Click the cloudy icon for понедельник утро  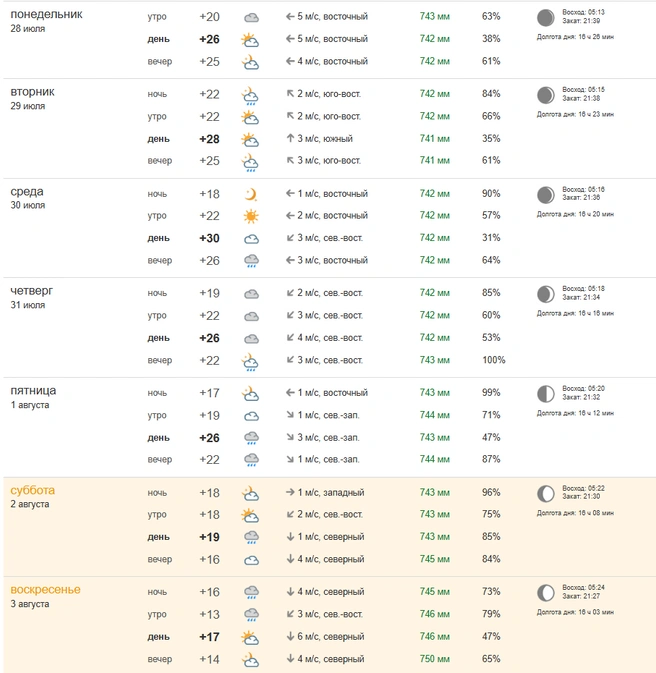pyautogui.click(x=251, y=18)
